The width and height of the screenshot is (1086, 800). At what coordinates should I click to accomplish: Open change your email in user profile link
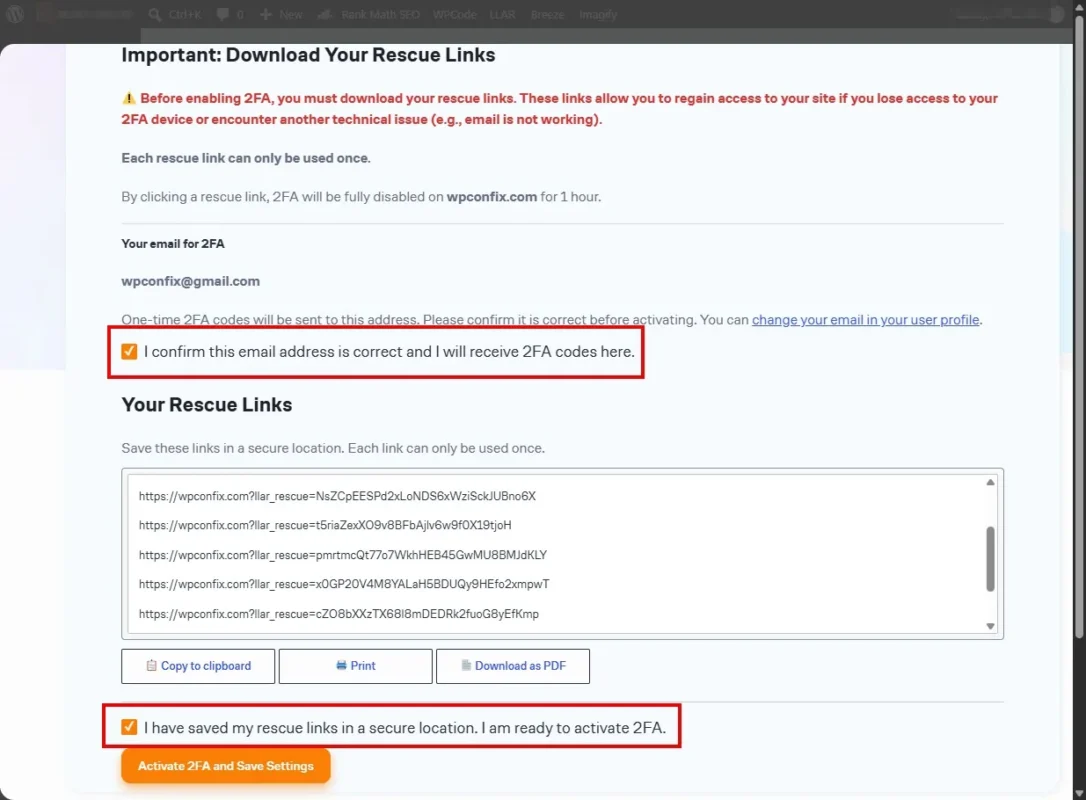[x=865, y=320]
